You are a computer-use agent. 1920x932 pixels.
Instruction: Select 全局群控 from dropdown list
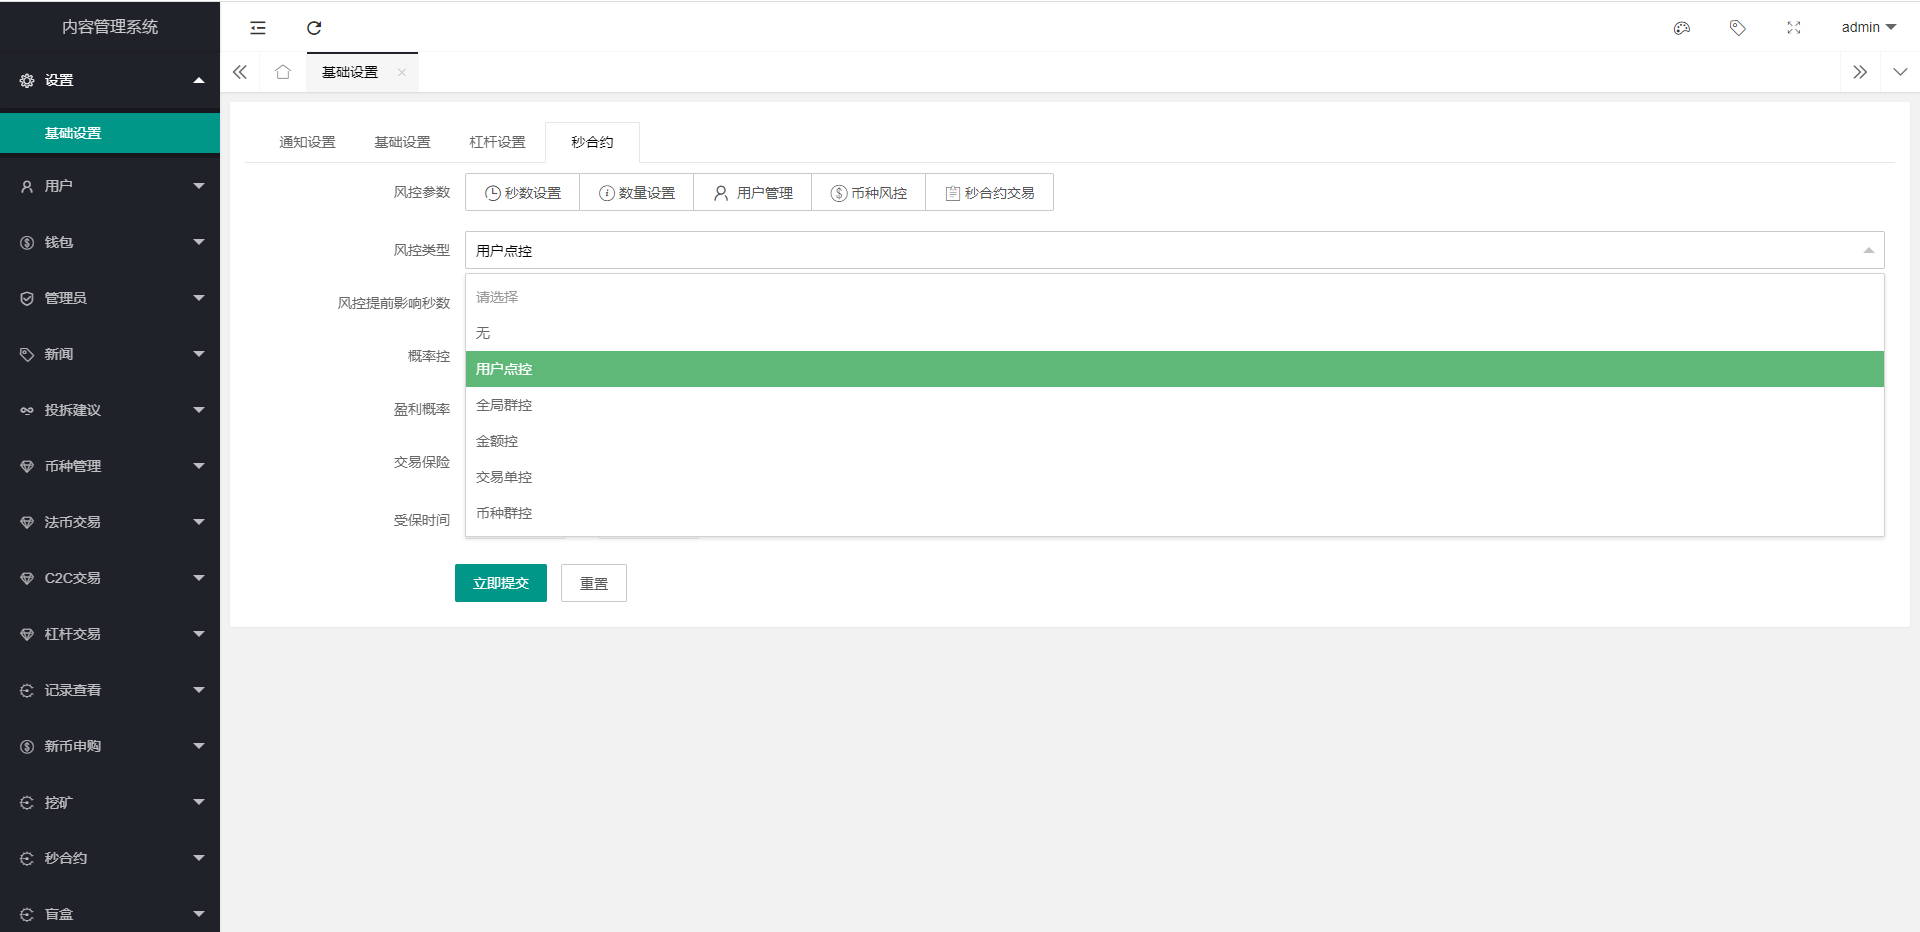point(504,405)
